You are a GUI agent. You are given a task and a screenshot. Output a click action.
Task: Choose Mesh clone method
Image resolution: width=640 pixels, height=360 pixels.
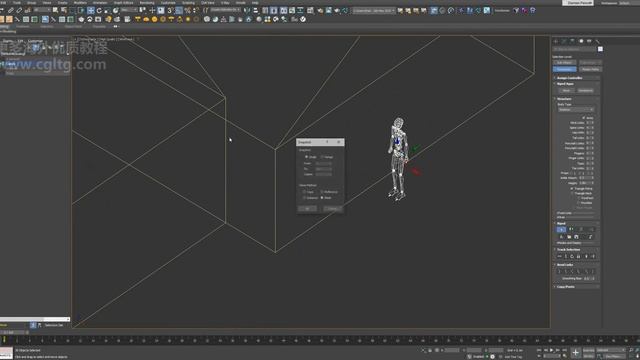tap(322, 198)
